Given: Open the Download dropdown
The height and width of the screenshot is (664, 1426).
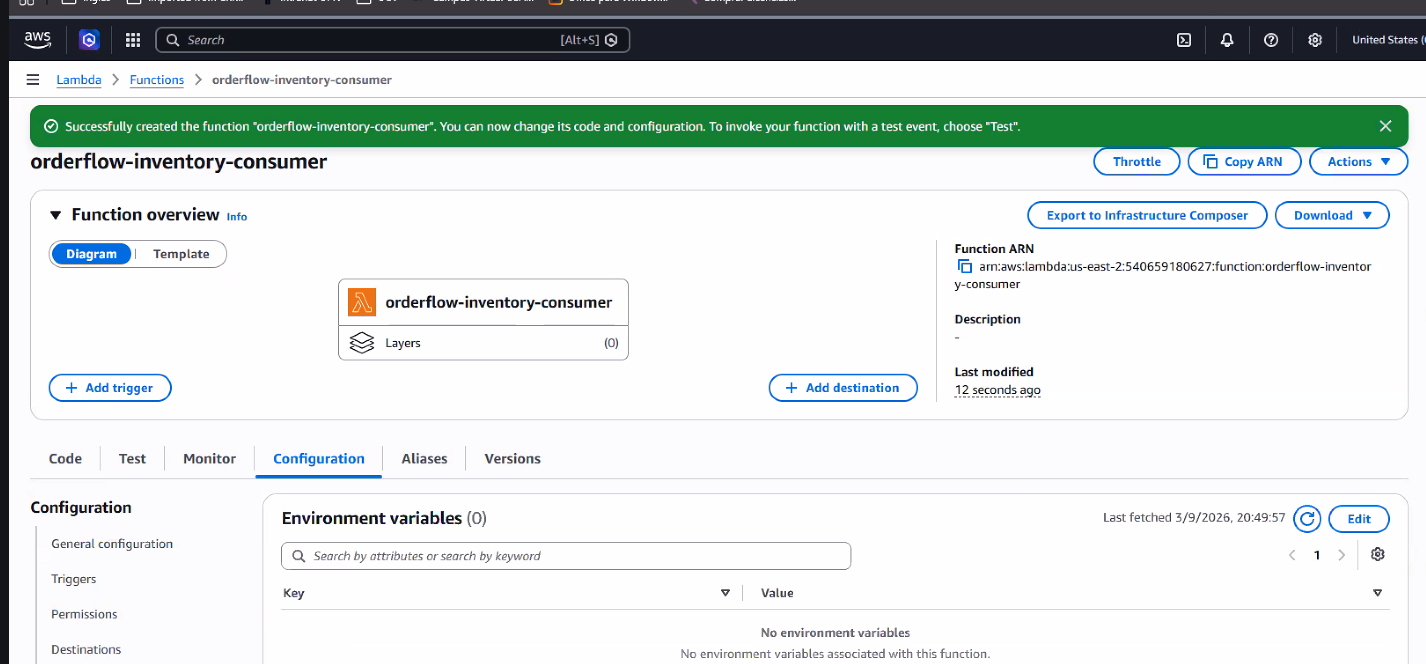Looking at the screenshot, I should [x=1332, y=215].
